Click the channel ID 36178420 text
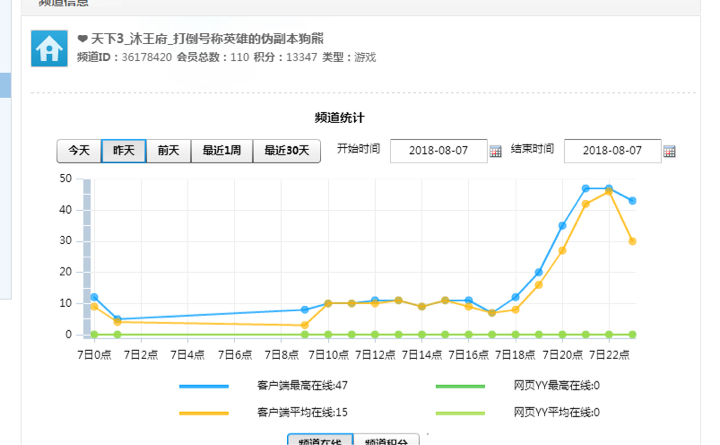This screenshot has height=445, width=720. click(x=146, y=57)
